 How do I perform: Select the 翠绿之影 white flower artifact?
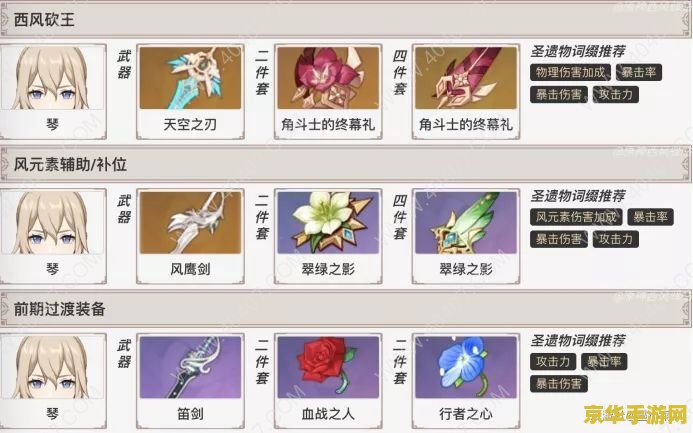328,222
